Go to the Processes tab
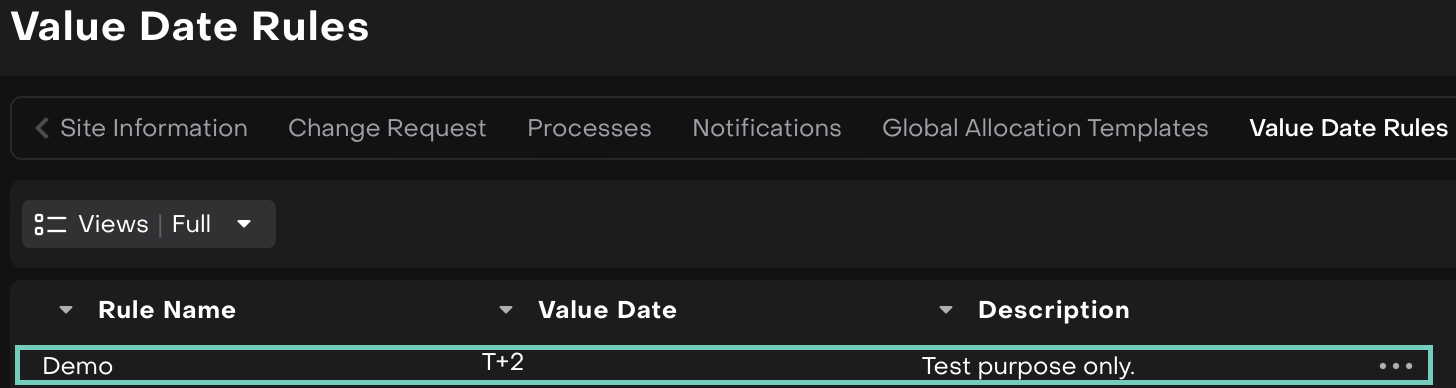This screenshot has width=1456, height=388. pyautogui.click(x=589, y=128)
